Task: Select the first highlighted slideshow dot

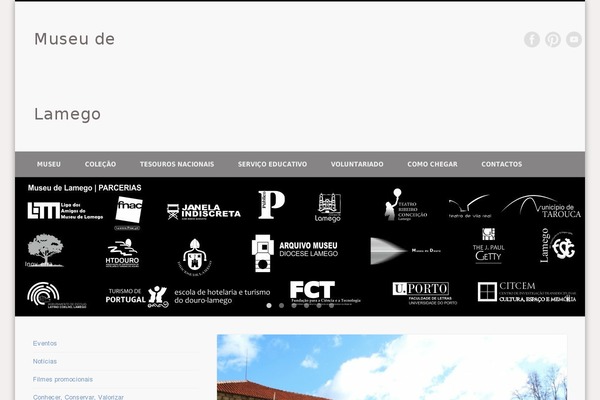Action: point(269,305)
